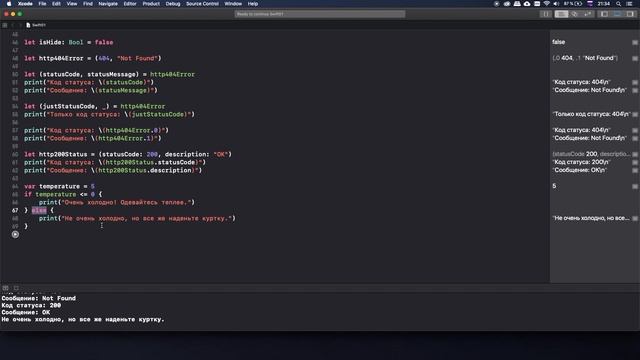Screen dimensions: 640x360
Task: Open the Apple menu
Action: pos(9,4)
